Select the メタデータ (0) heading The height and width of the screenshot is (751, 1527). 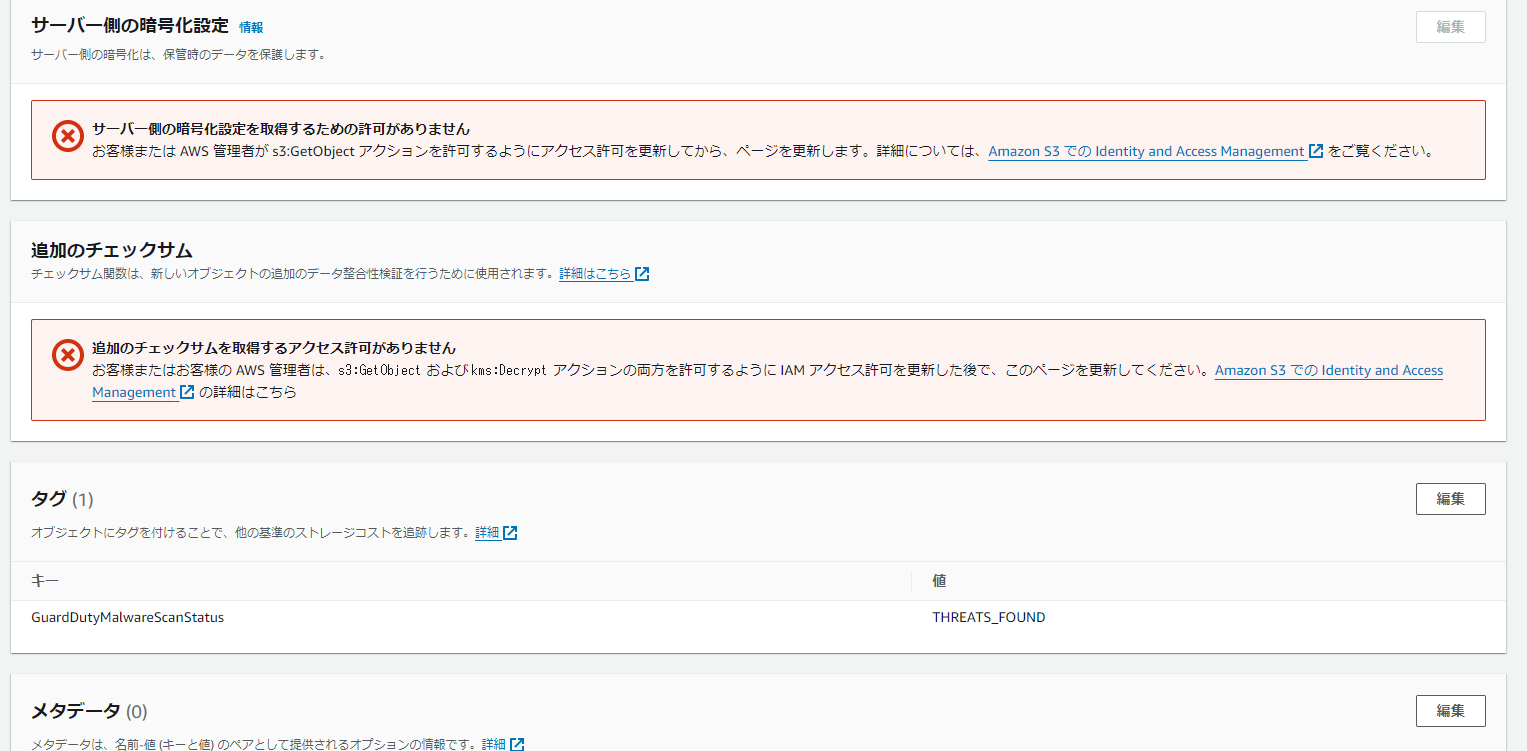[89, 711]
